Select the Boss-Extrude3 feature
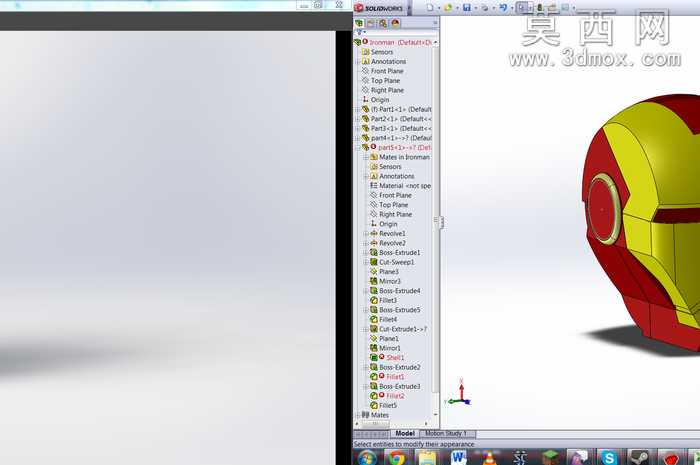 [x=395, y=386]
